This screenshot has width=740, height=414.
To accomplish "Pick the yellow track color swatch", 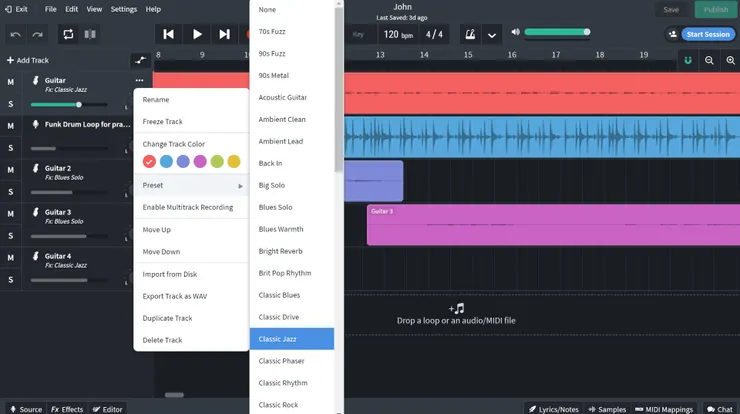I will [234, 161].
